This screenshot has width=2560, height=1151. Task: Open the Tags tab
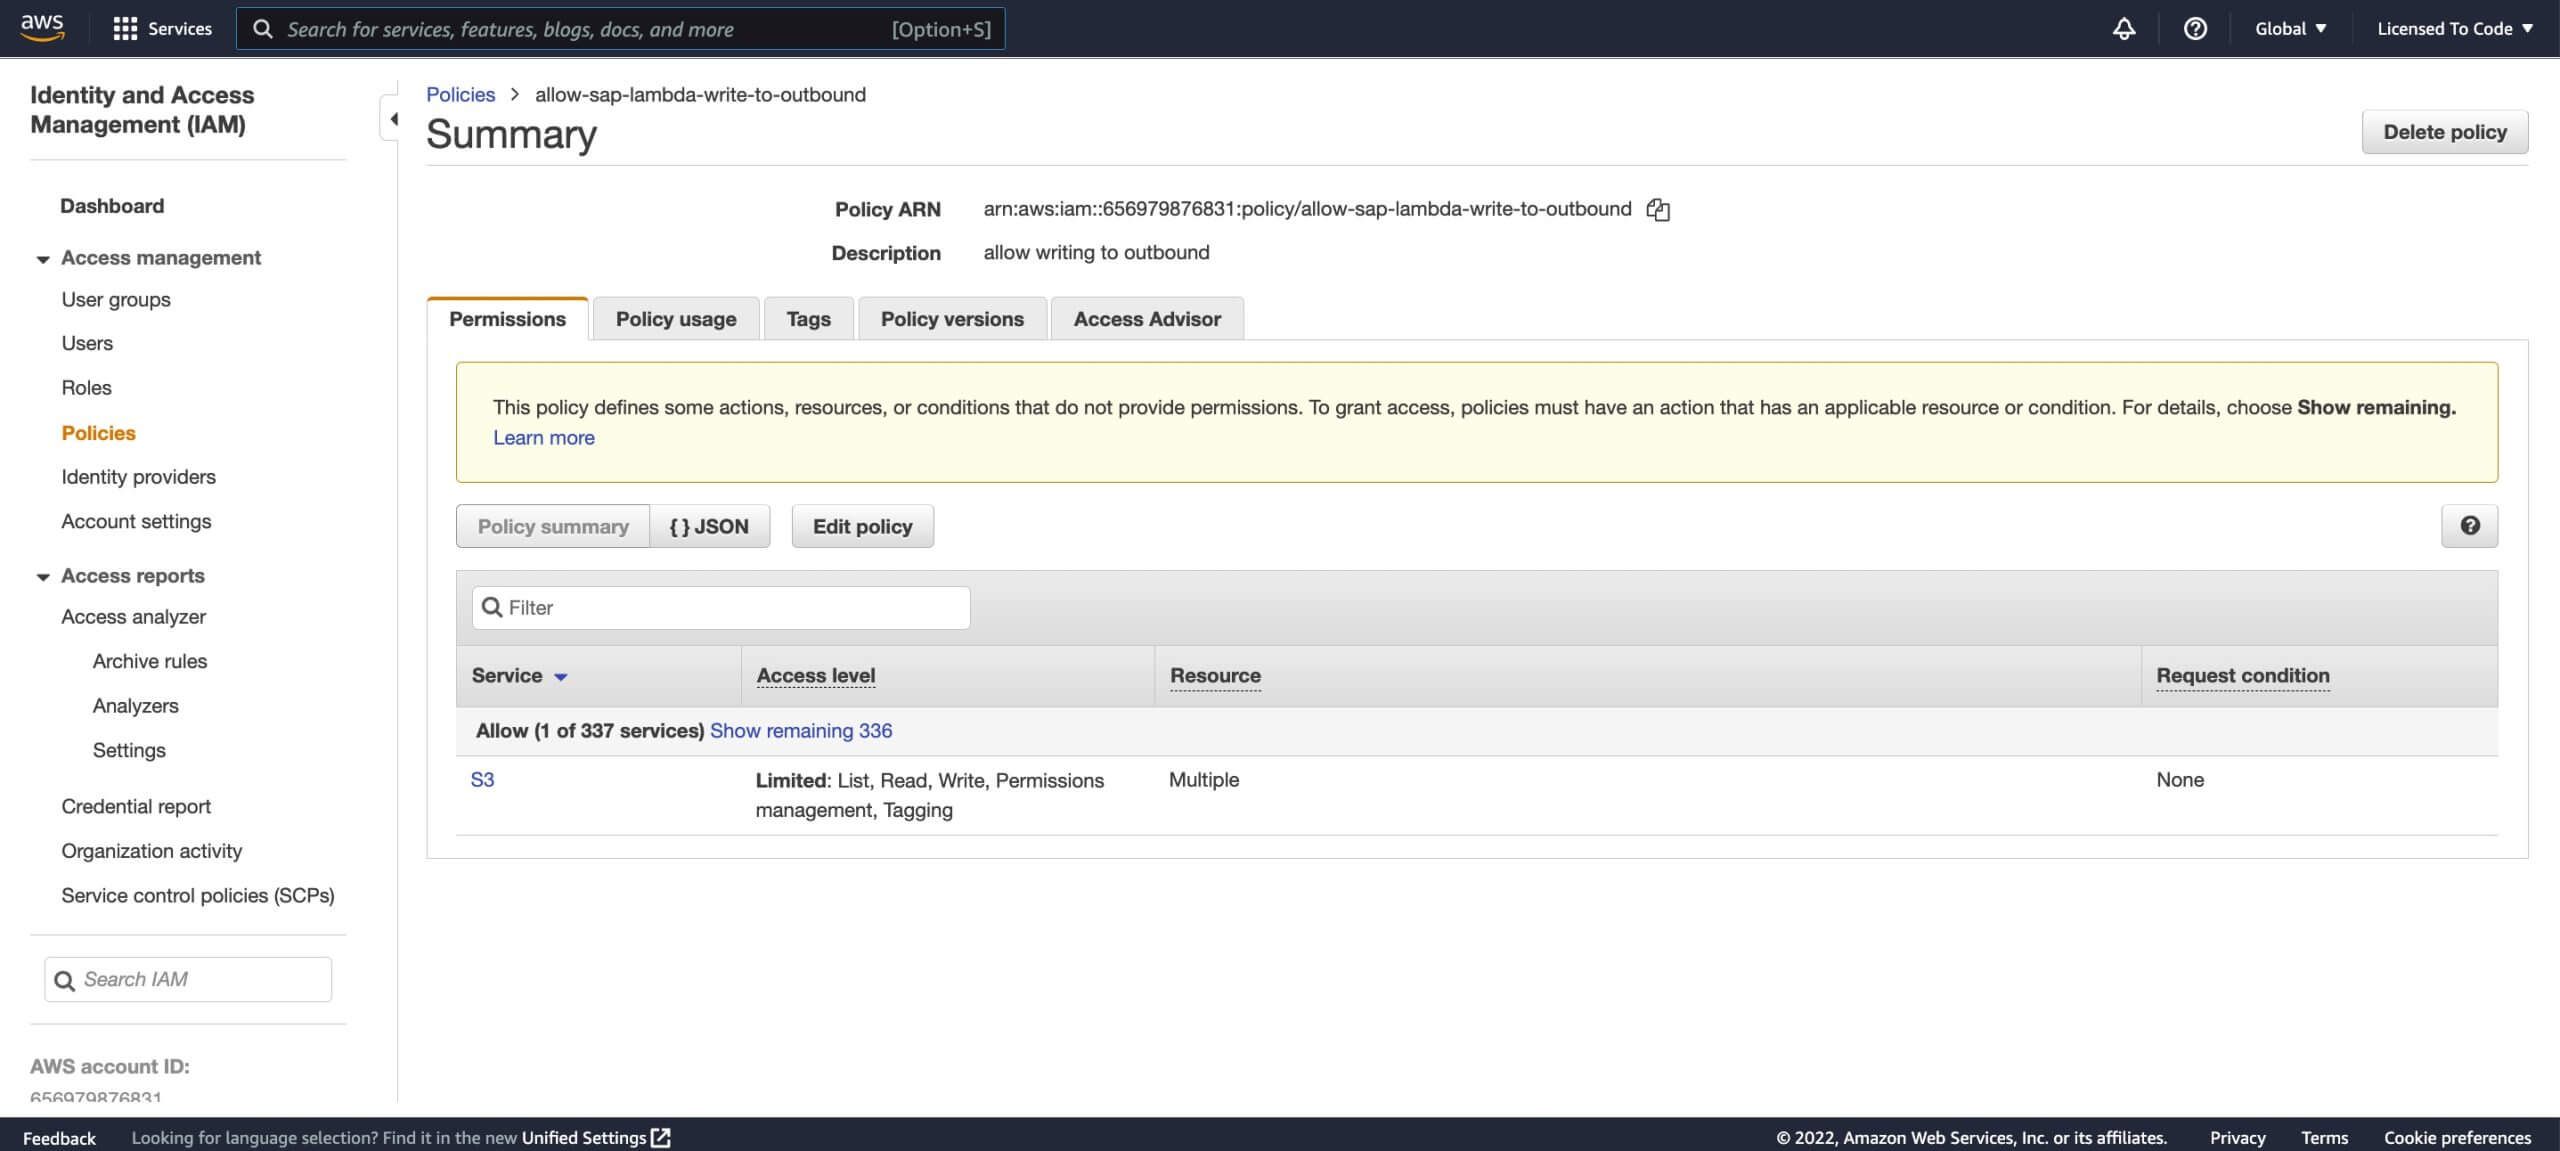(808, 319)
